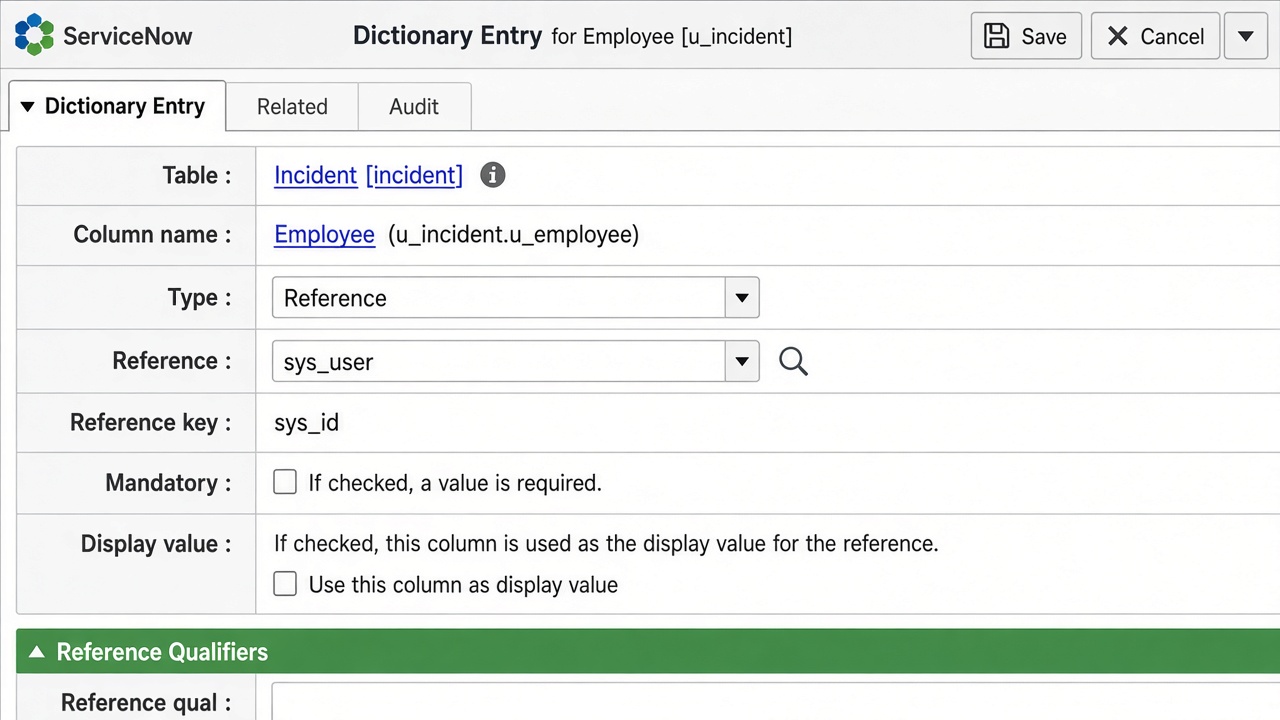The image size is (1280, 720).
Task: Click the info icon next to Incident table
Action: tap(493, 175)
